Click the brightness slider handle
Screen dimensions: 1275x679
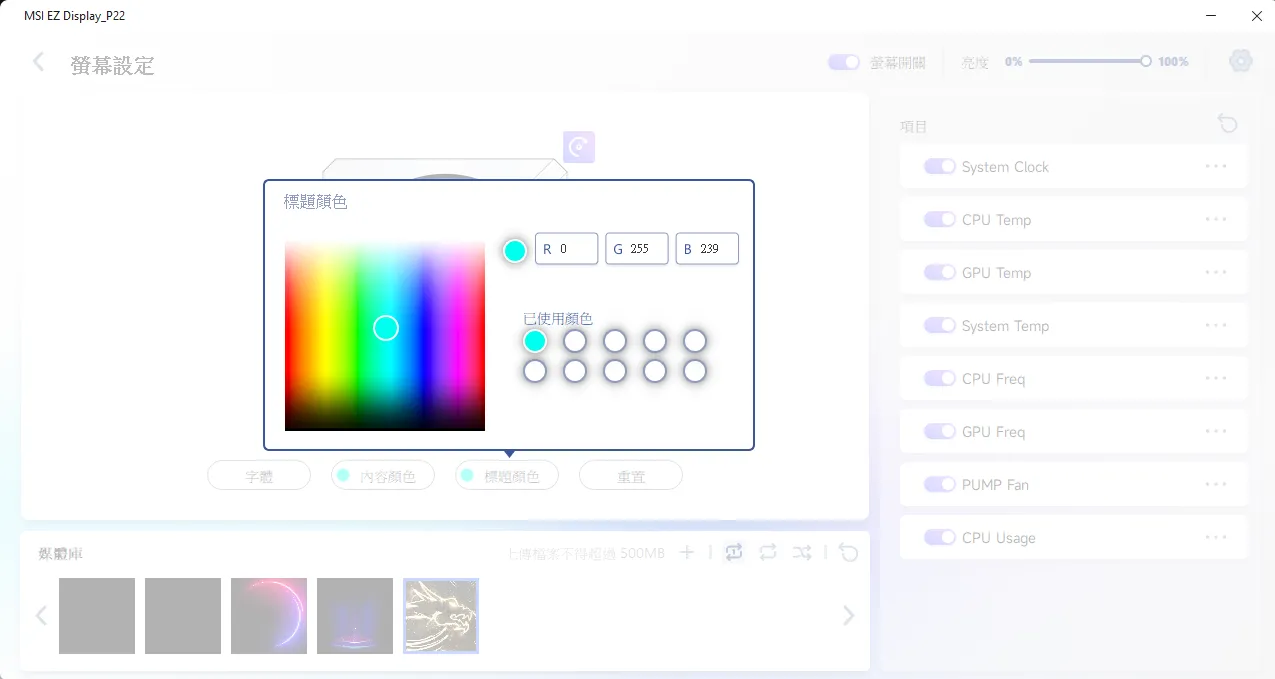[1146, 61]
